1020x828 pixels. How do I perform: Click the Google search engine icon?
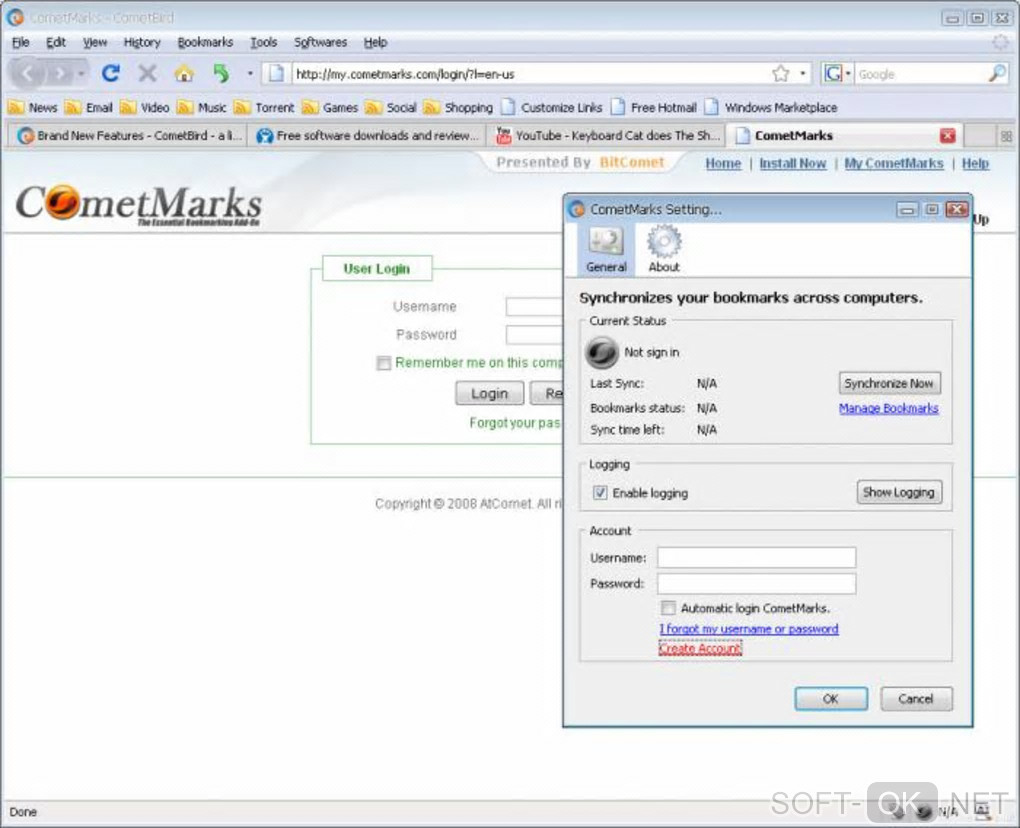point(833,73)
